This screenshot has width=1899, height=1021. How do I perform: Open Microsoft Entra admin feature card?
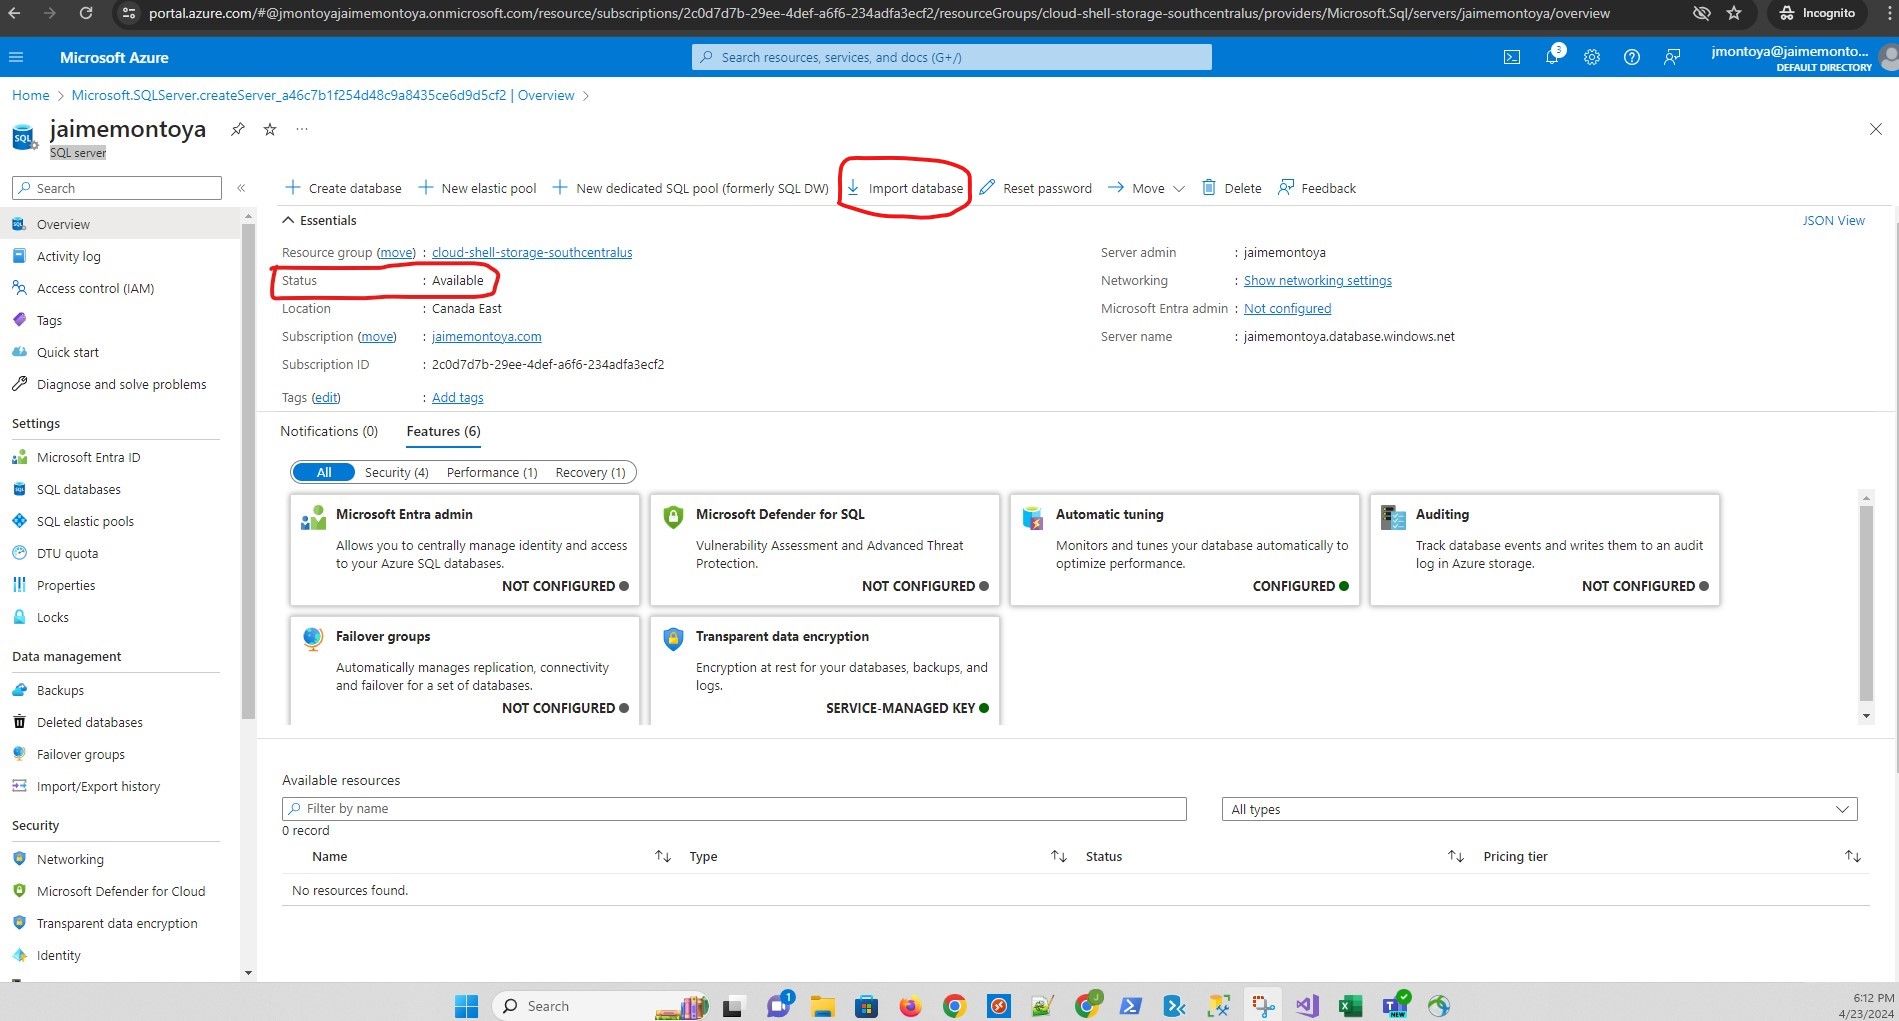click(465, 549)
